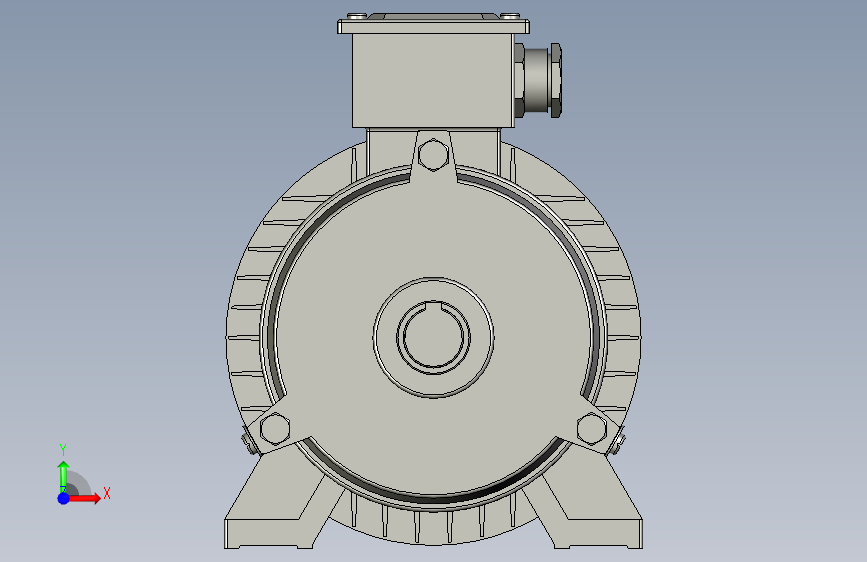Screen dimensions: 867x562
Task: Click the red X axis arrow of triad
Action: coord(84,498)
